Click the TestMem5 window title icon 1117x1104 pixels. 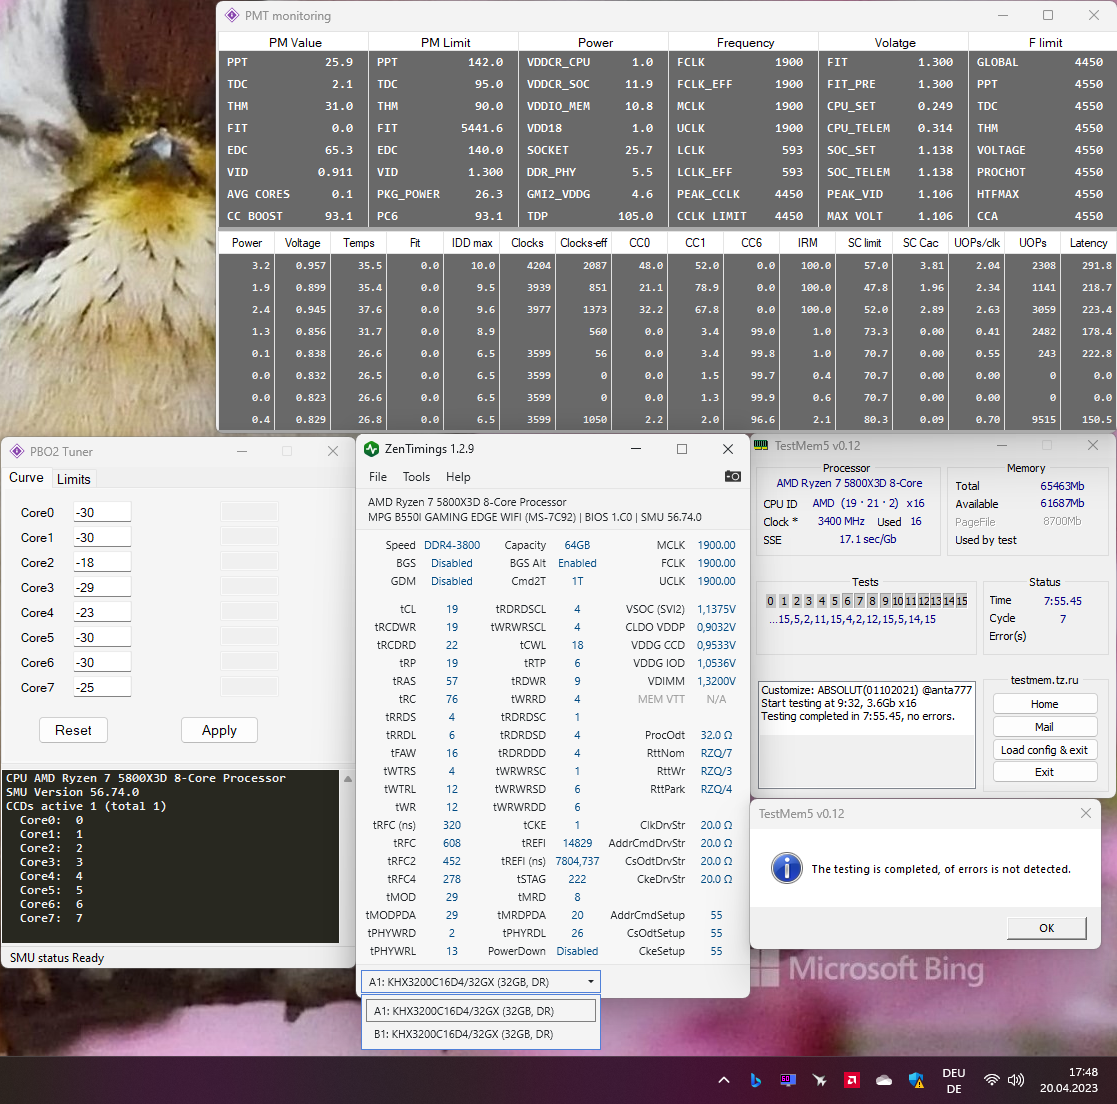pos(761,446)
